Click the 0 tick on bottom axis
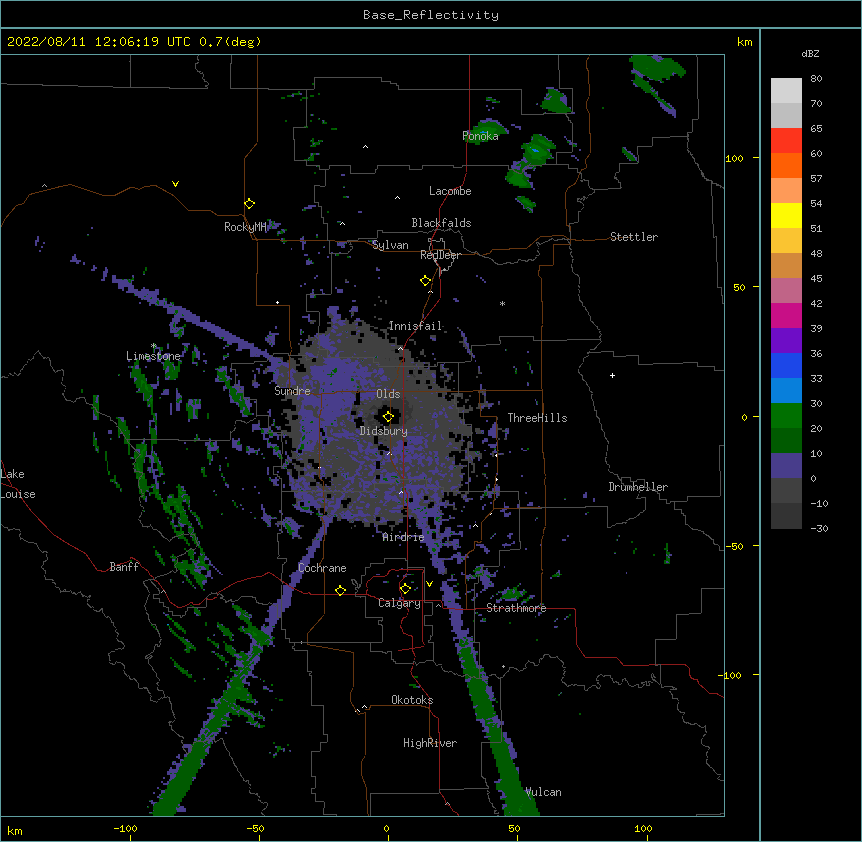 [x=387, y=828]
